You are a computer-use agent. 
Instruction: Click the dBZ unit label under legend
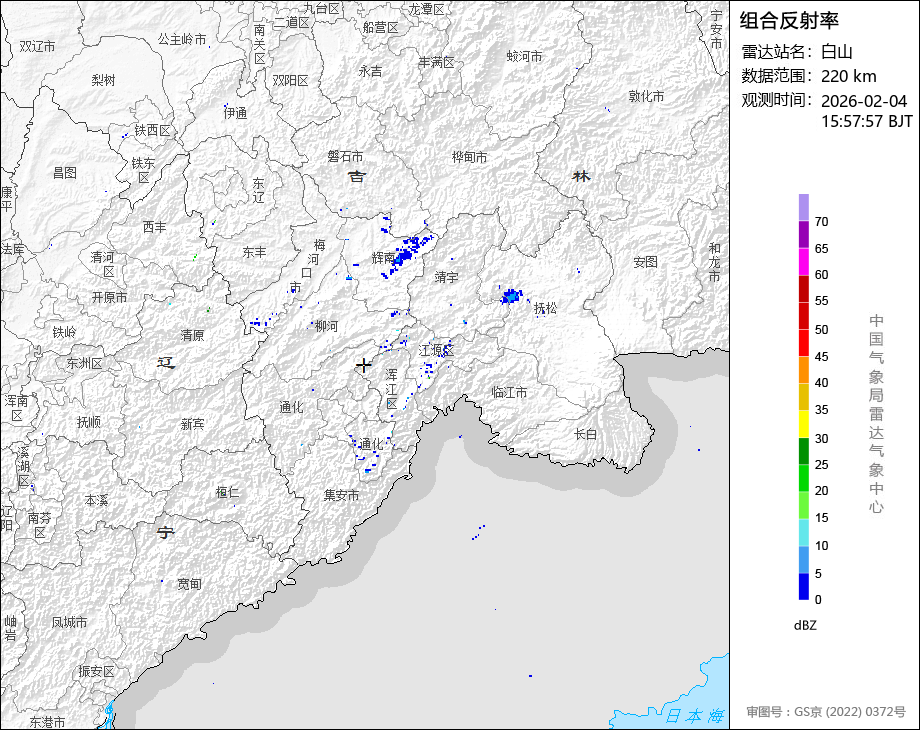tap(805, 626)
